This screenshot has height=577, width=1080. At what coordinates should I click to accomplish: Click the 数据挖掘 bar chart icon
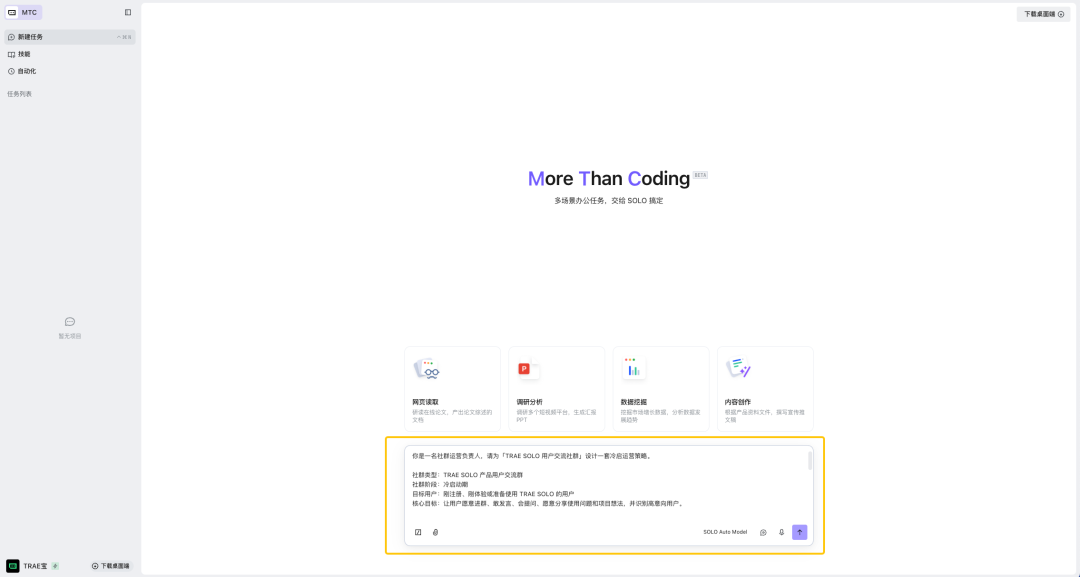click(x=634, y=368)
